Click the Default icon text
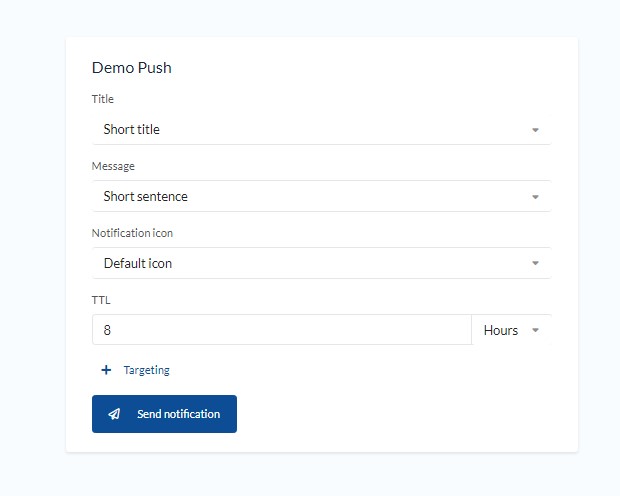The width and height of the screenshot is (620, 496). pos(138,263)
